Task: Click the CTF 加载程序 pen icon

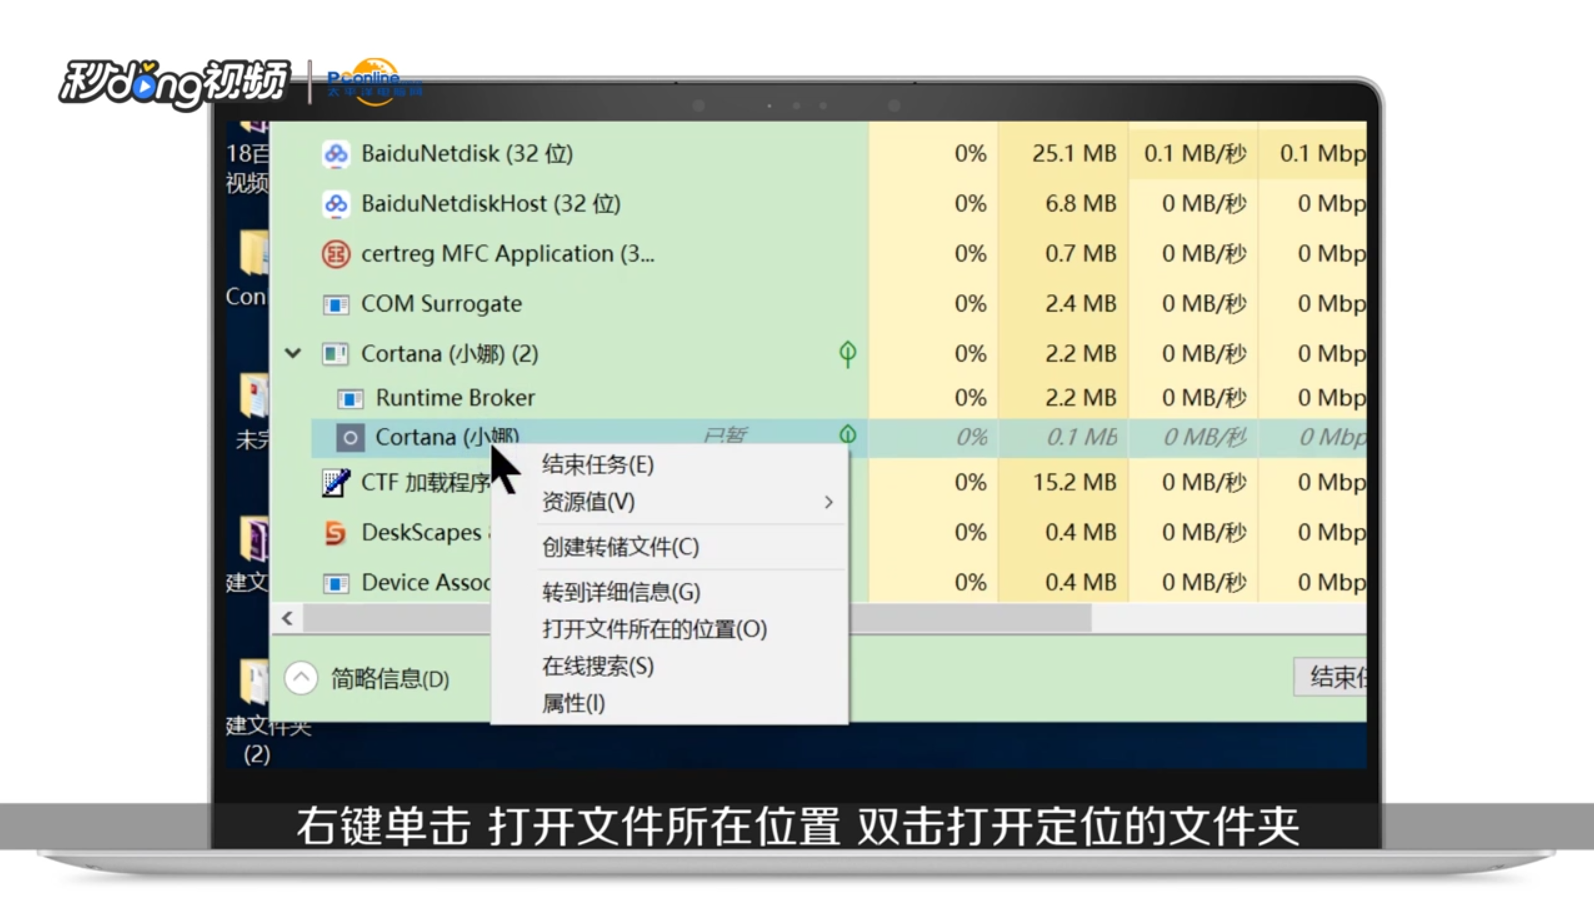Action: click(336, 483)
